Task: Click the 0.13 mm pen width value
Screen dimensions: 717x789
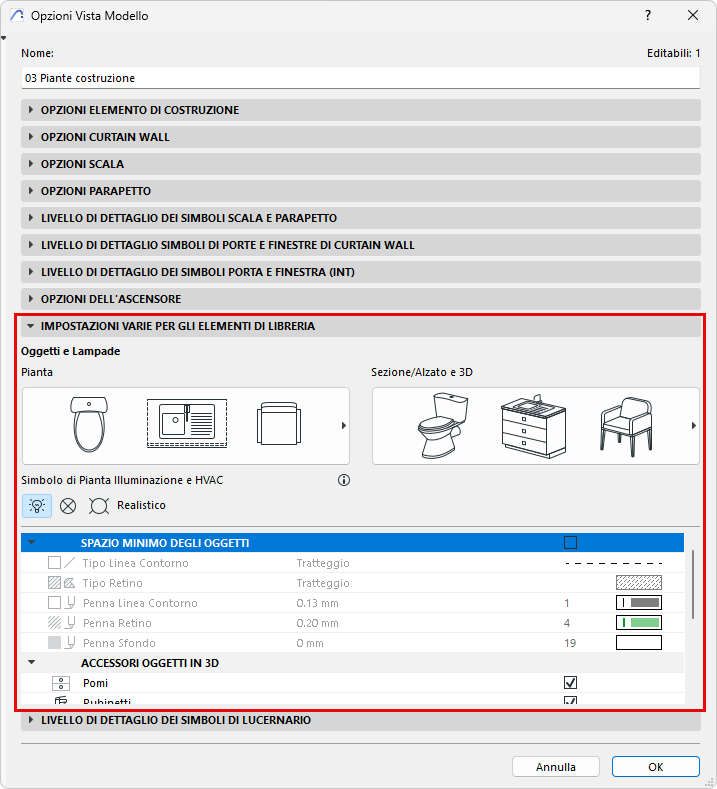Action: (x=317, y=603)
